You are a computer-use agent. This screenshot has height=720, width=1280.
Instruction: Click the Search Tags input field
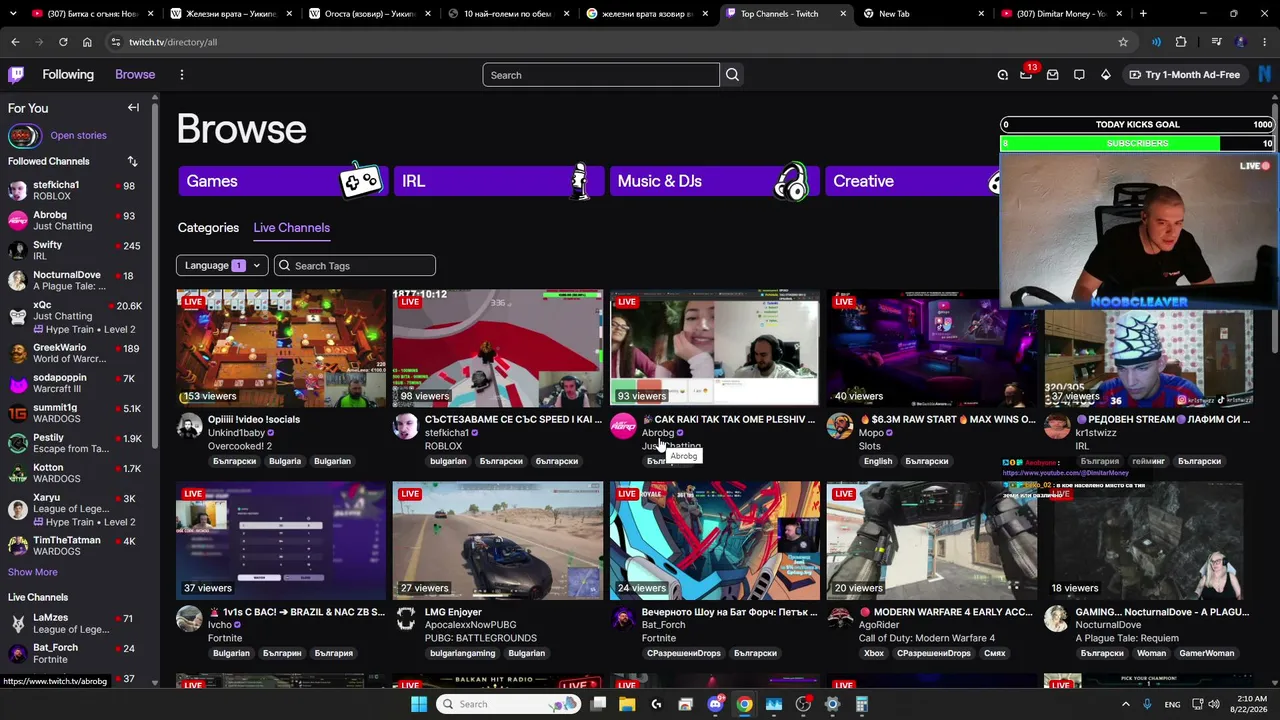(355, 265)
